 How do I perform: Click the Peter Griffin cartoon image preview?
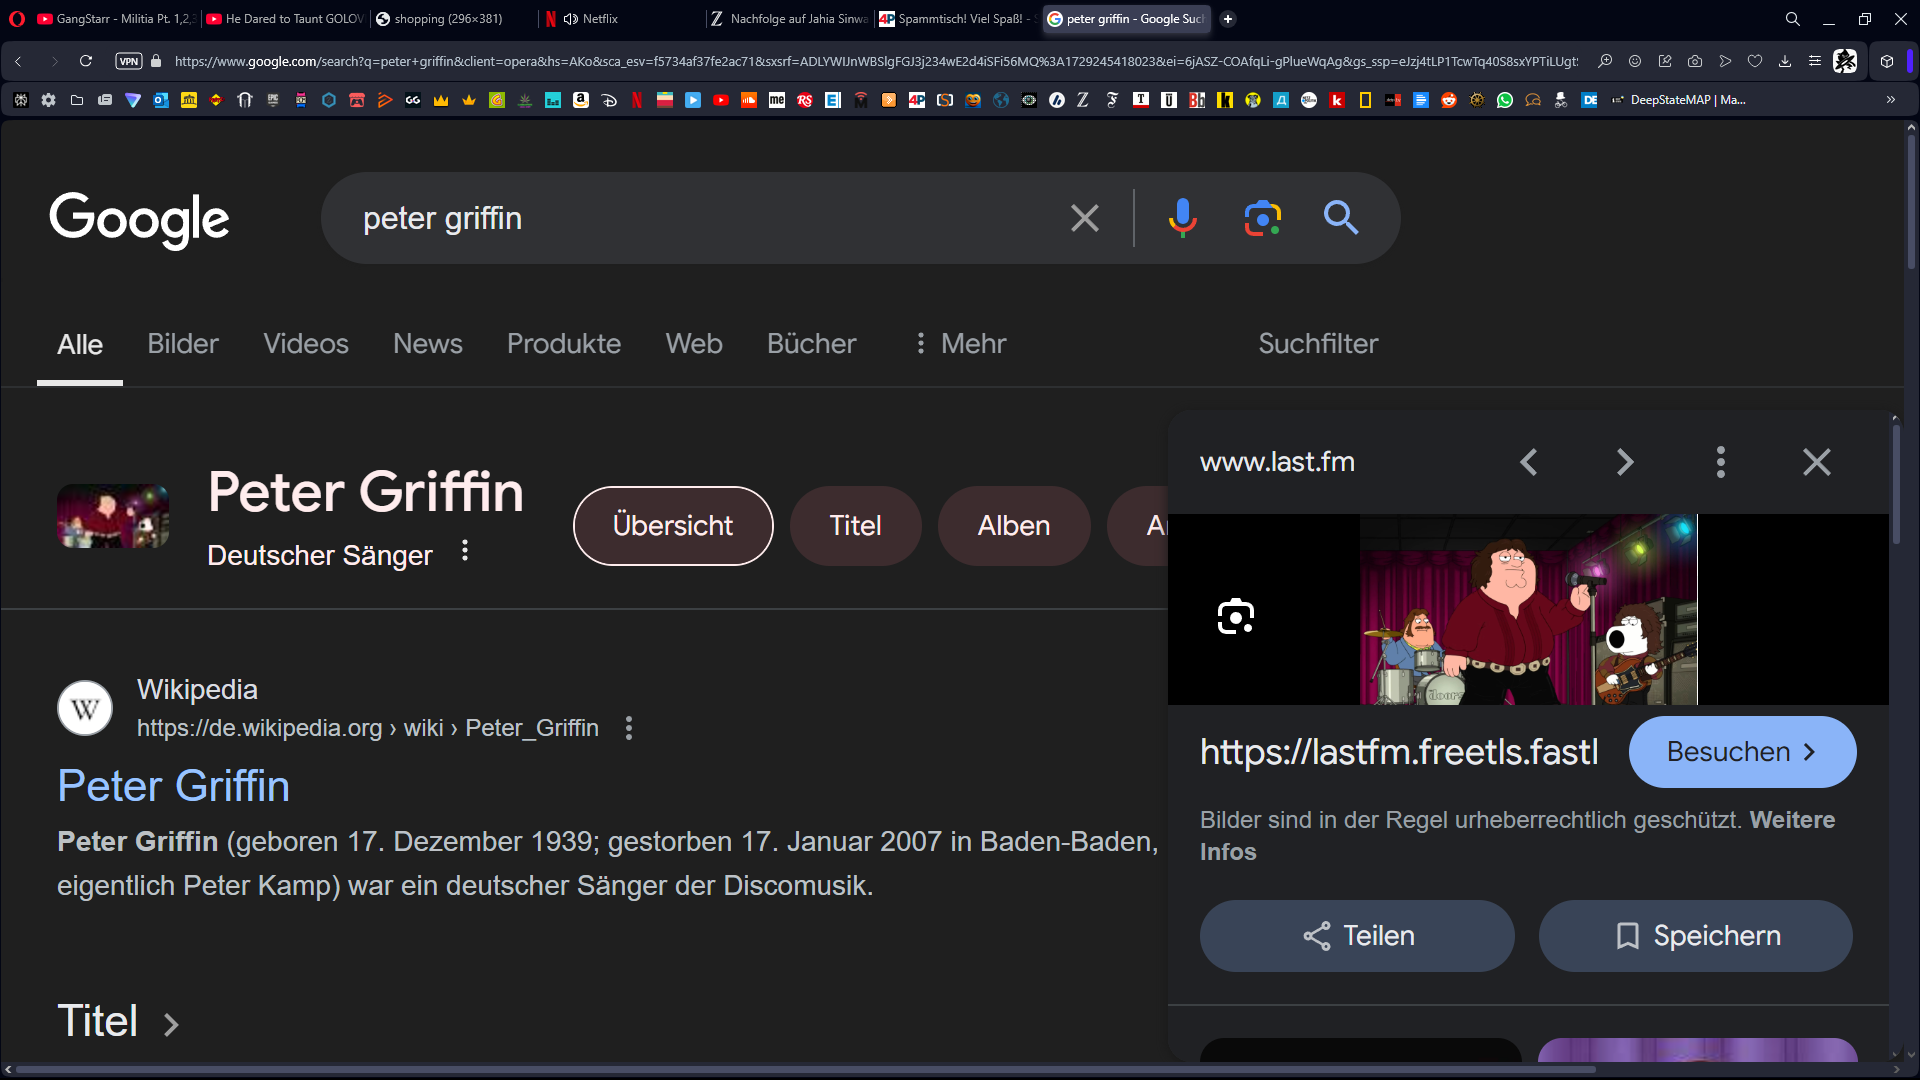[x=1528, y=610]
